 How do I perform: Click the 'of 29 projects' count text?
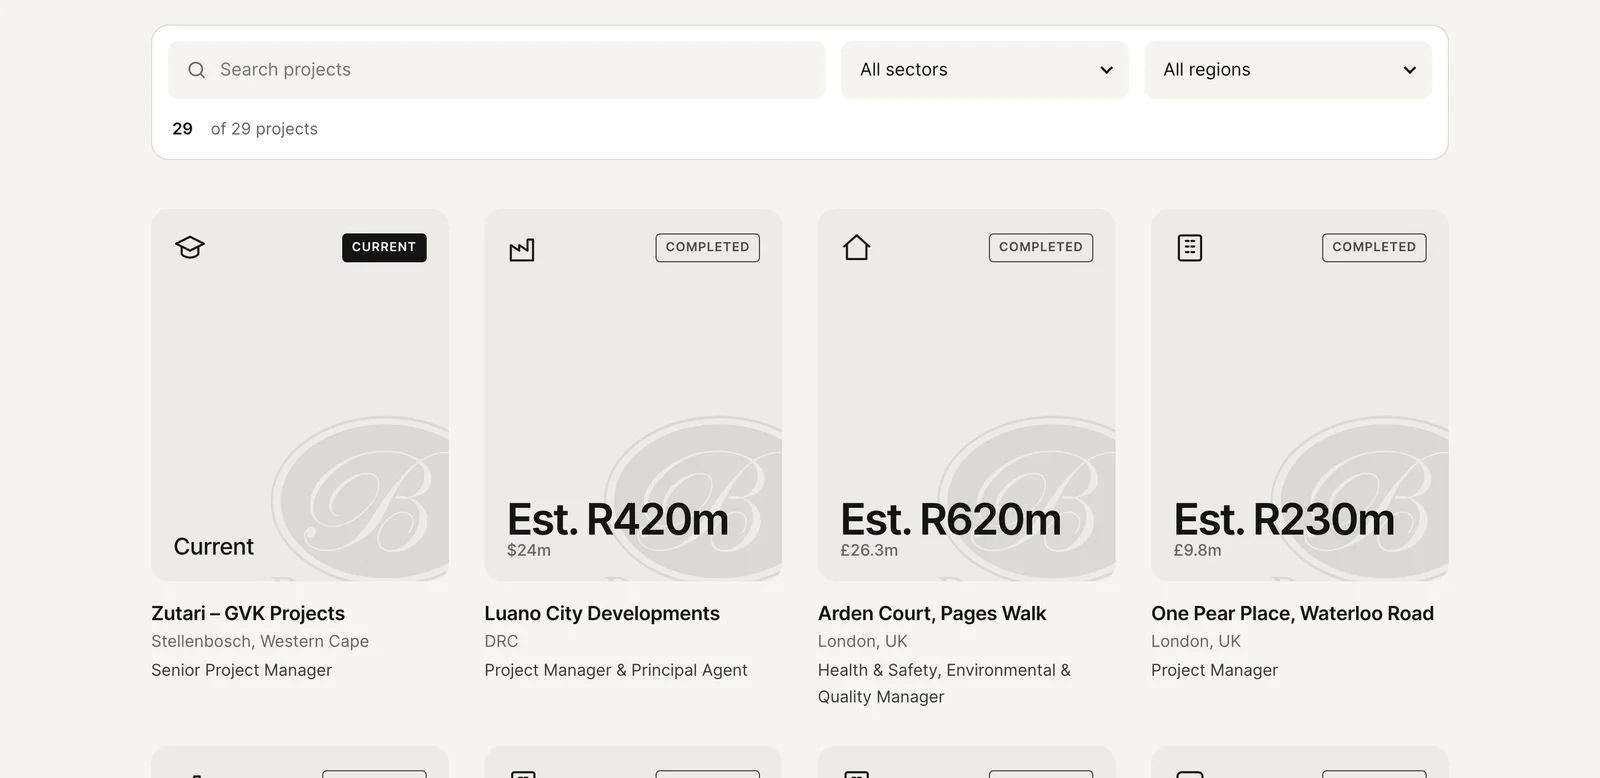point(264,129)
